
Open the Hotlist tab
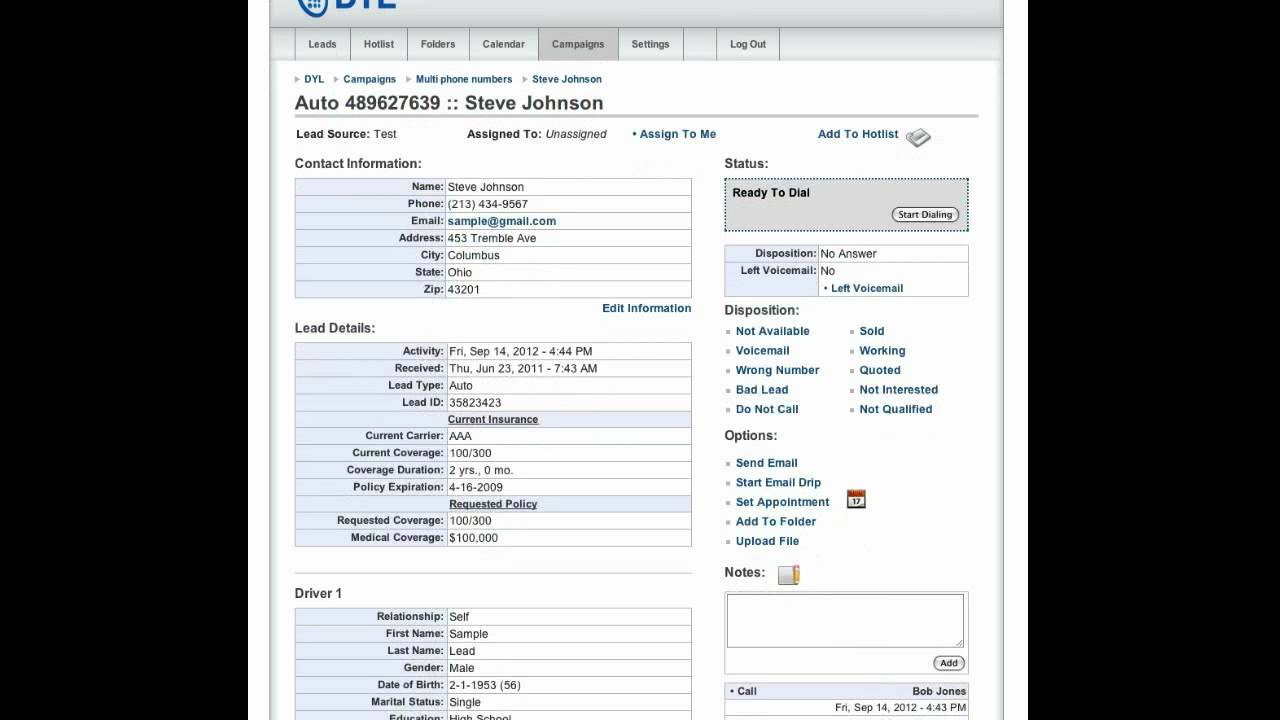pos(379,44)
